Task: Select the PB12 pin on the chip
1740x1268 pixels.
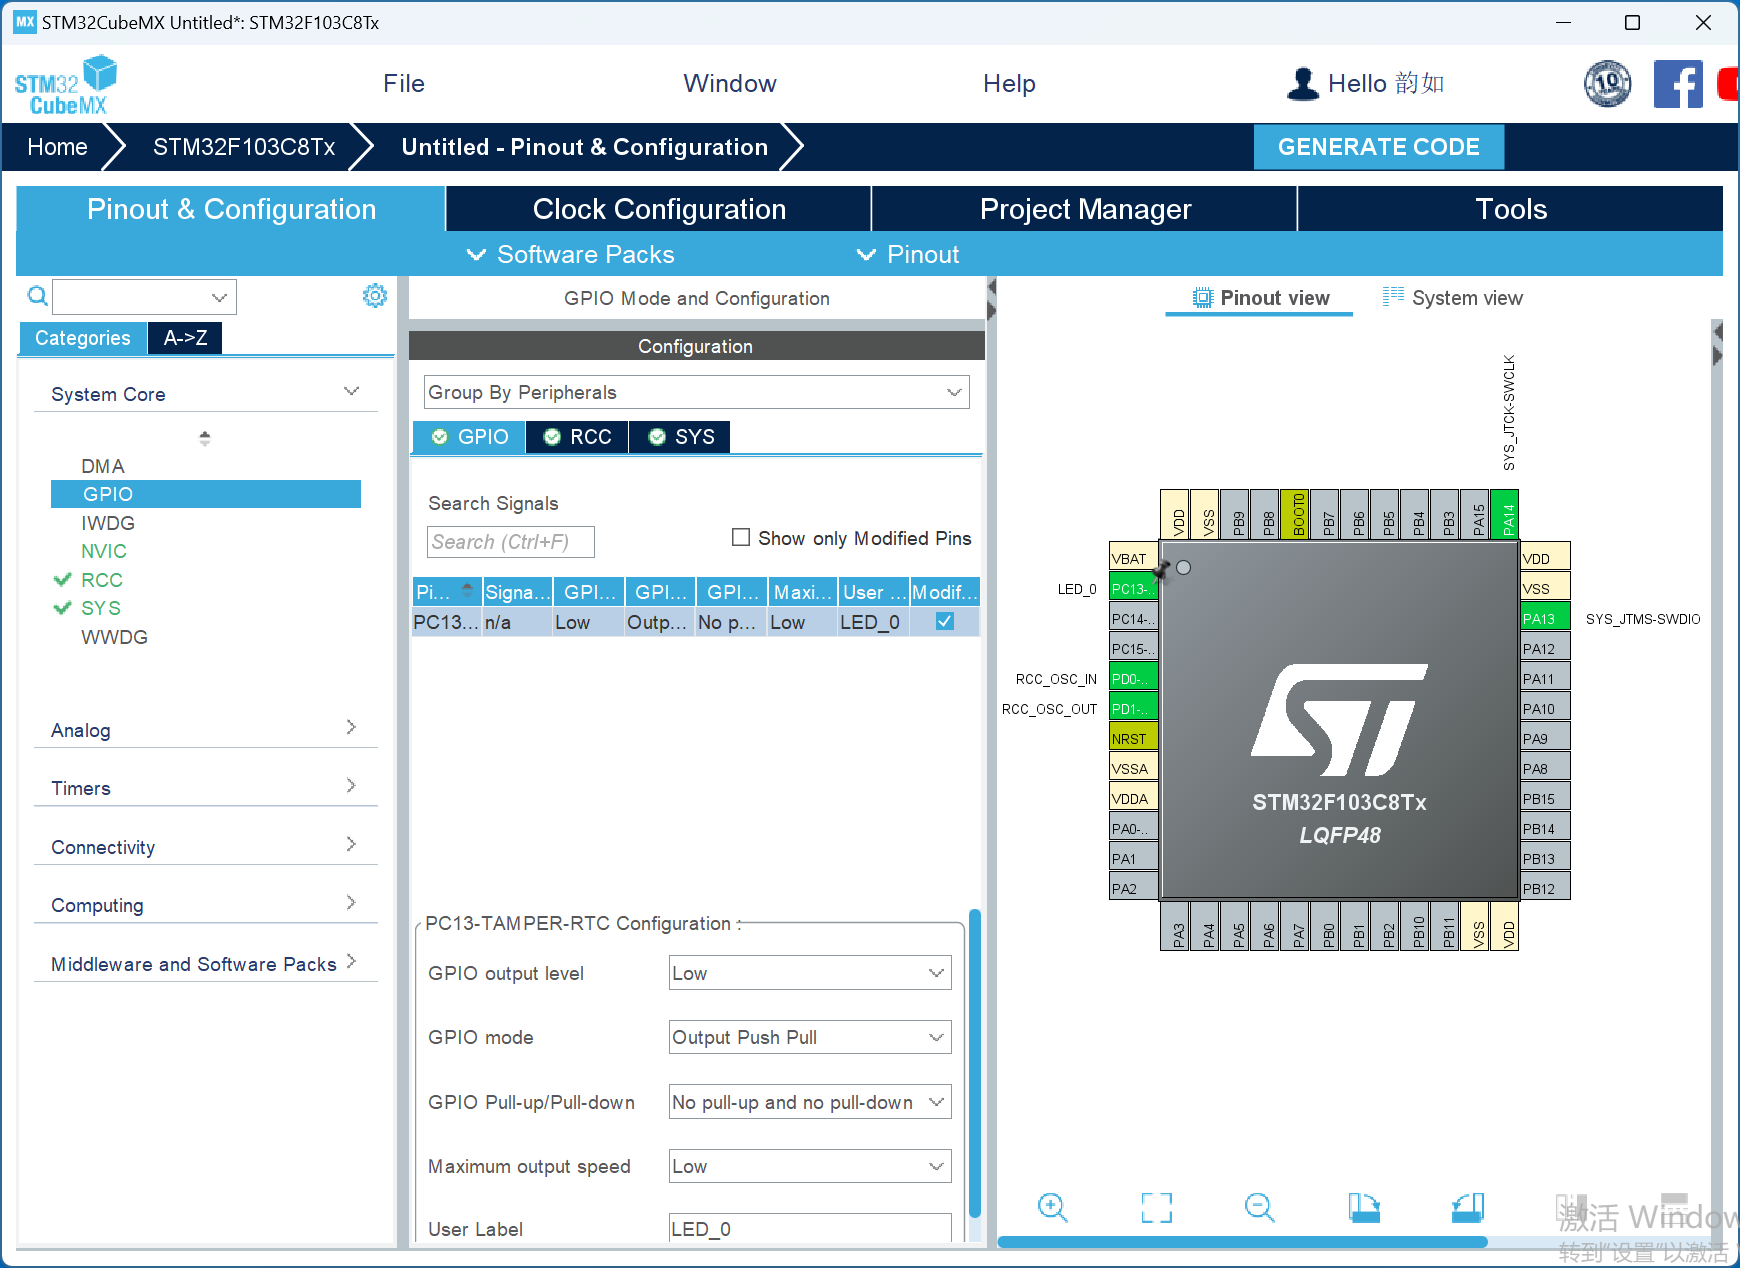Action: point(1545,888)
